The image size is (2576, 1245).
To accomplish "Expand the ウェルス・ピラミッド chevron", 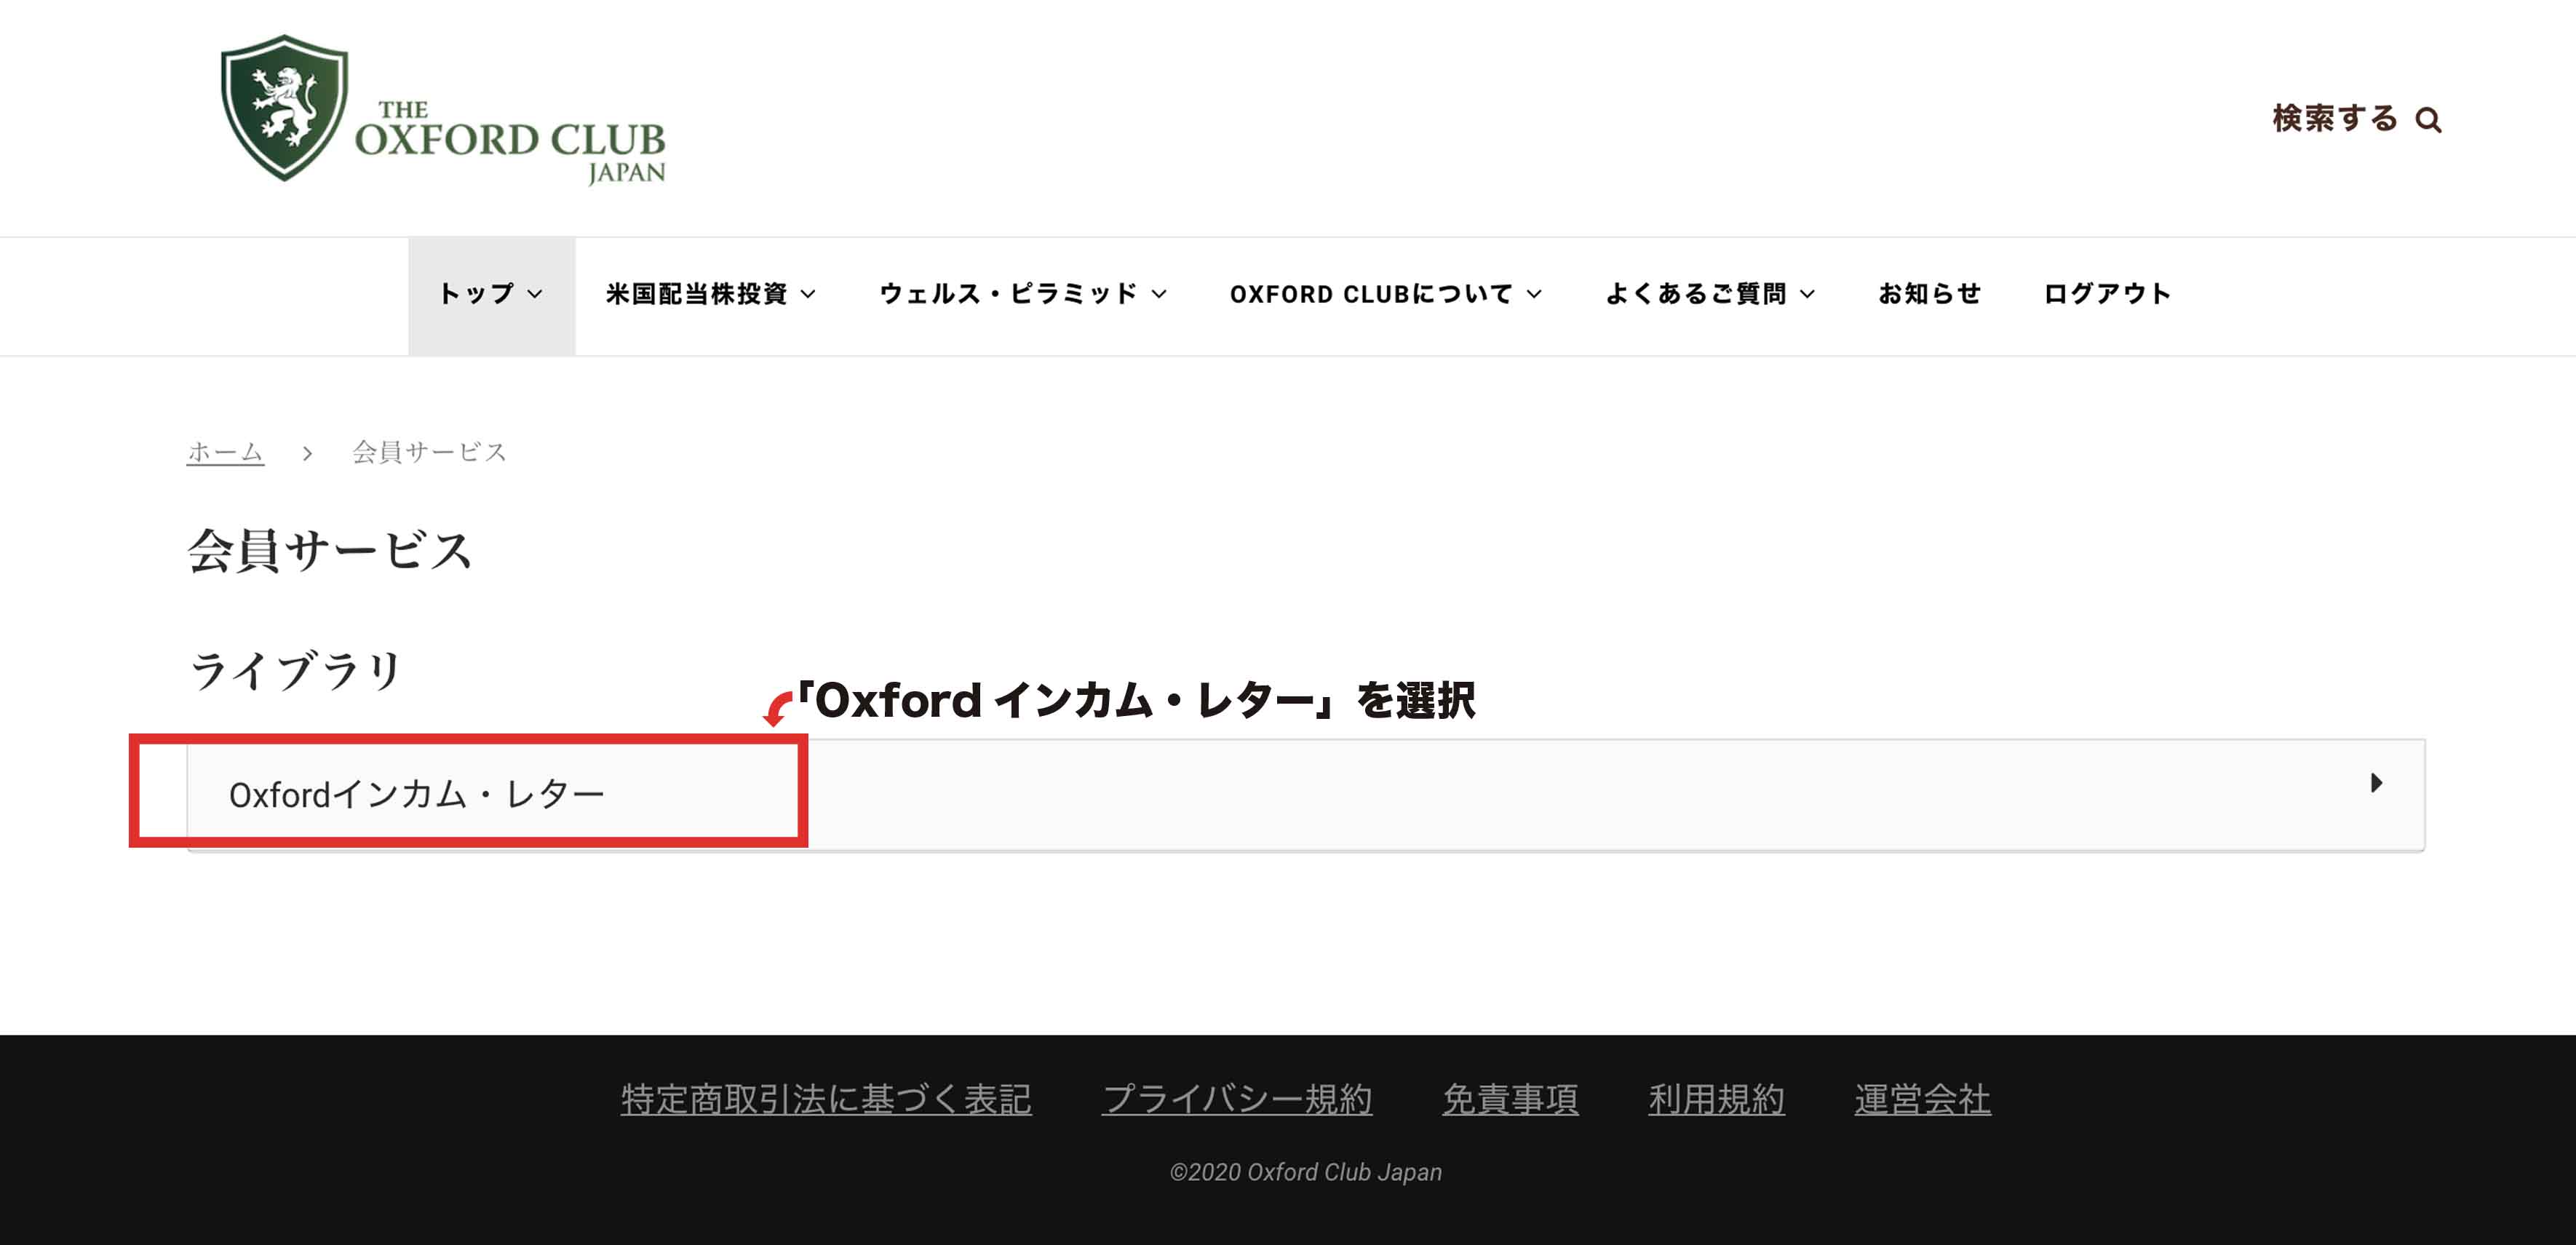I will coord(1159,294).
